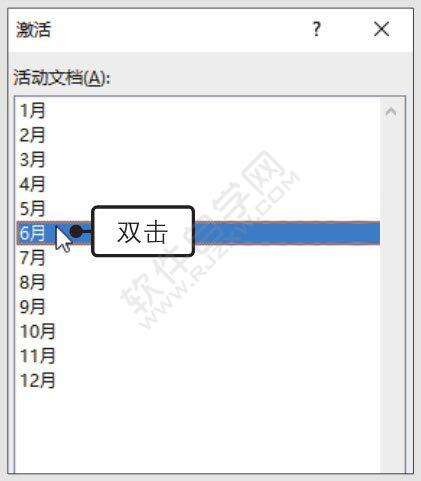Close the 激活 dialog

pyautogui.click(x=381, y=29)
